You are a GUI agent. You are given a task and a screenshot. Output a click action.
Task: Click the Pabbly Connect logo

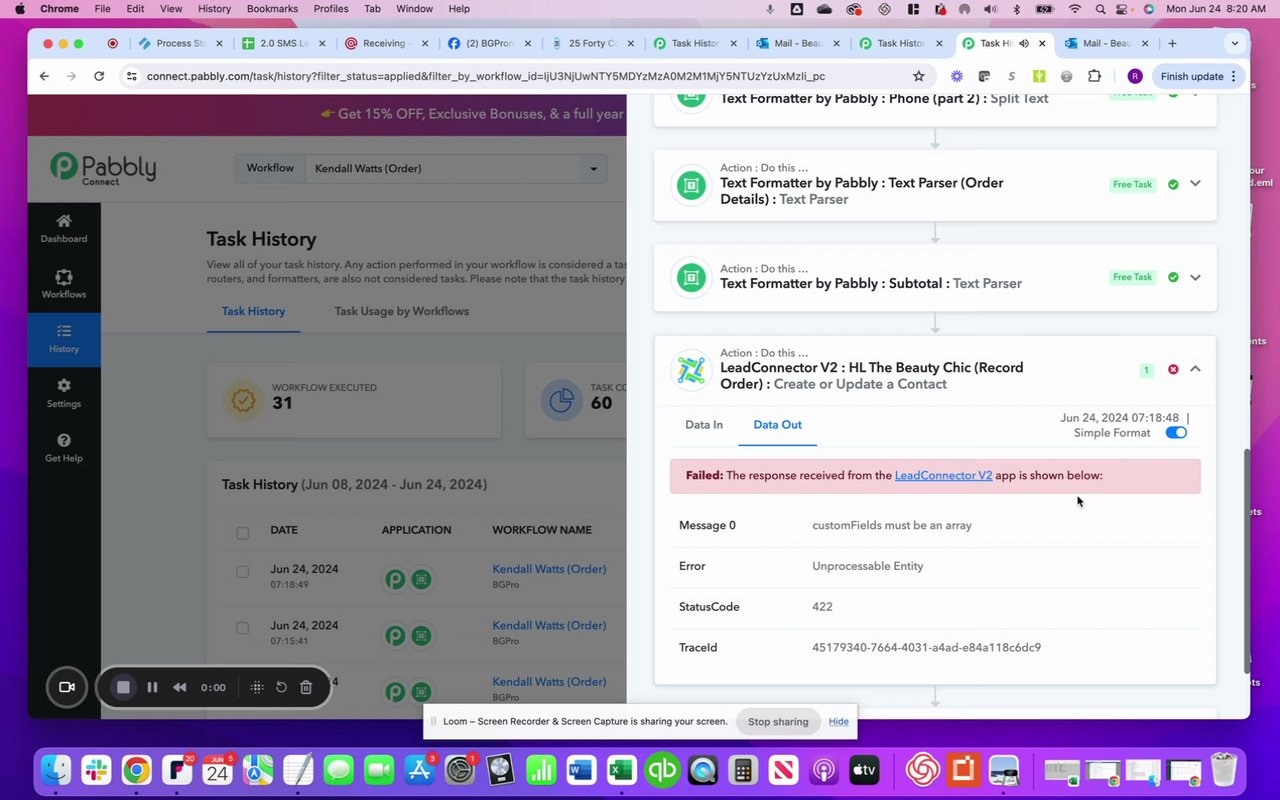click(103, 168)
